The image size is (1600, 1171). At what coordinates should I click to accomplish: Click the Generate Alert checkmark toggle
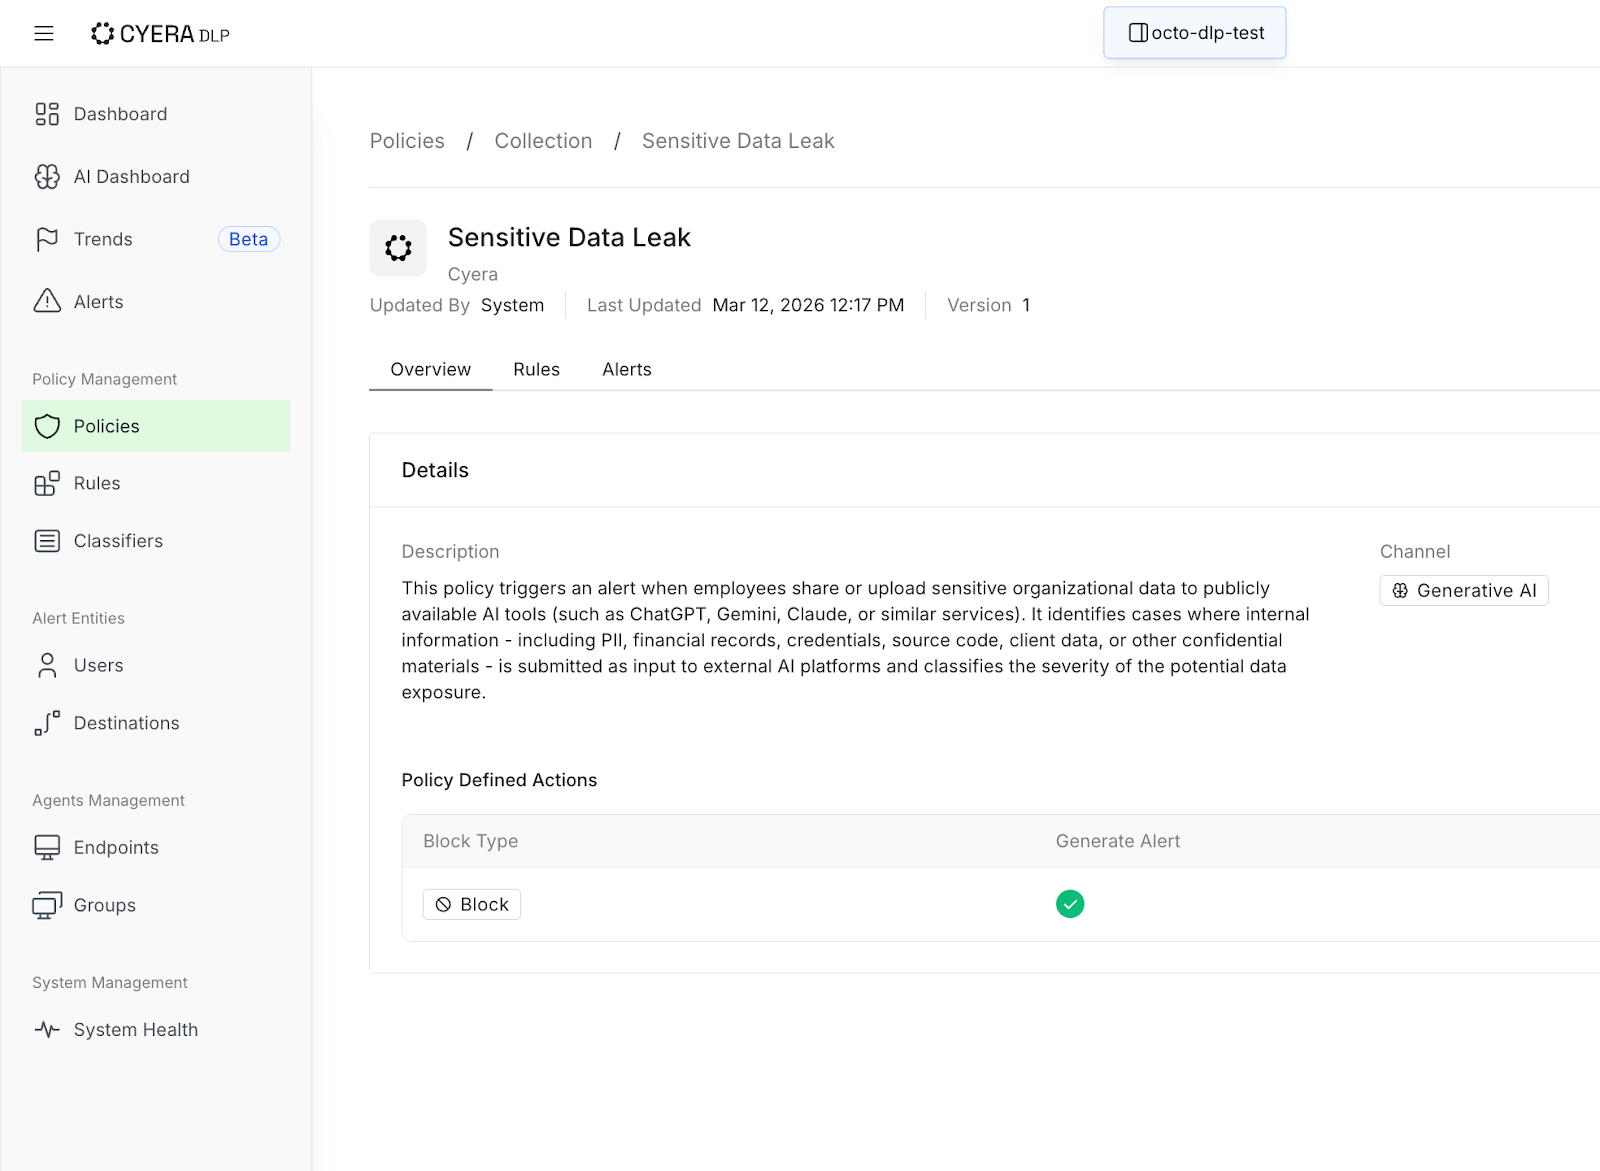point(1070,904)
